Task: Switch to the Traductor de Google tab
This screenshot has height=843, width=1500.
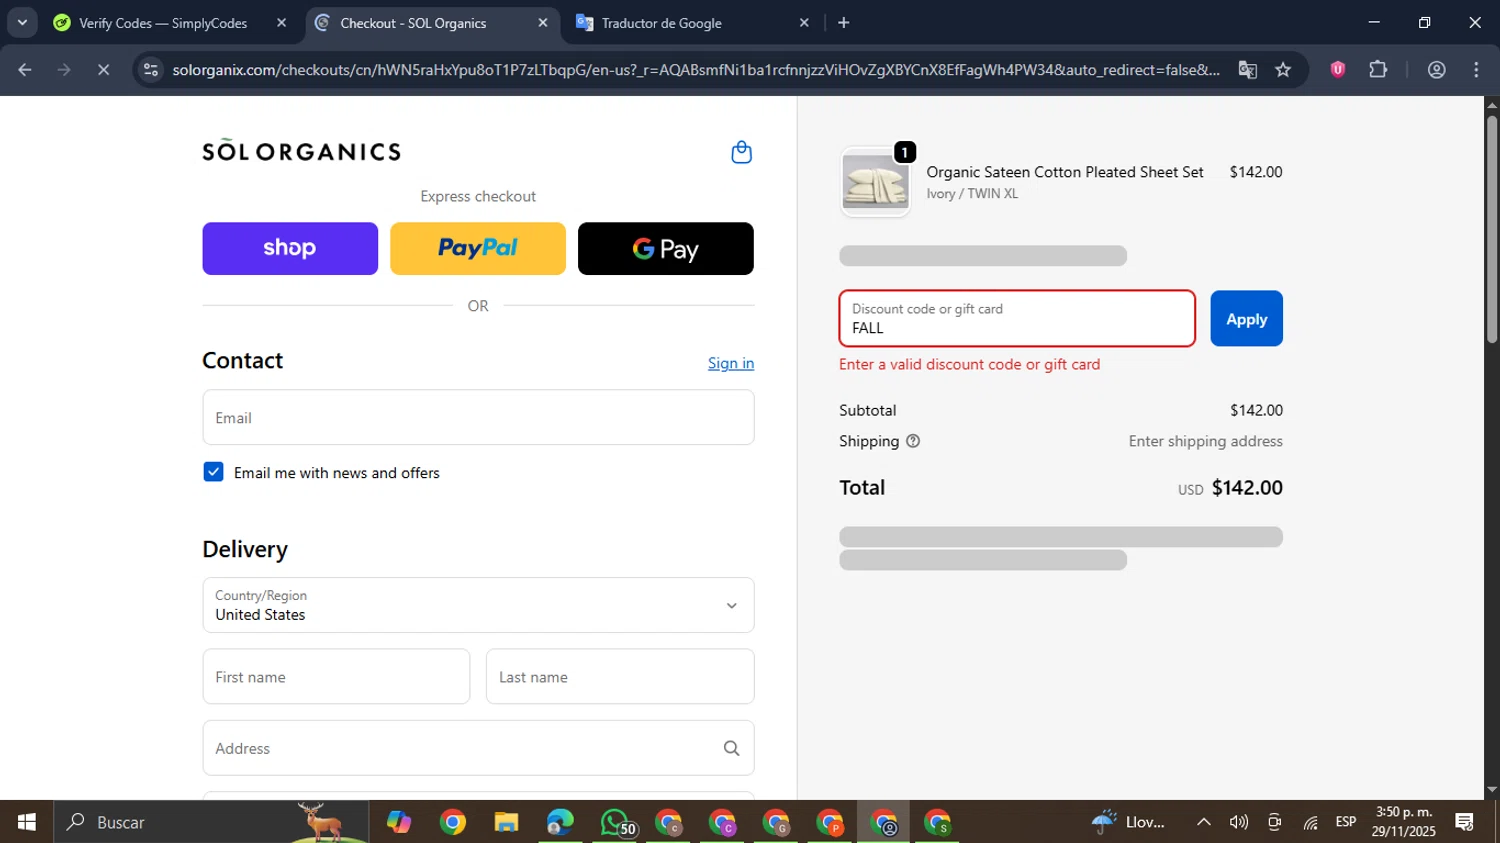Action: click(x=662, y=23)
